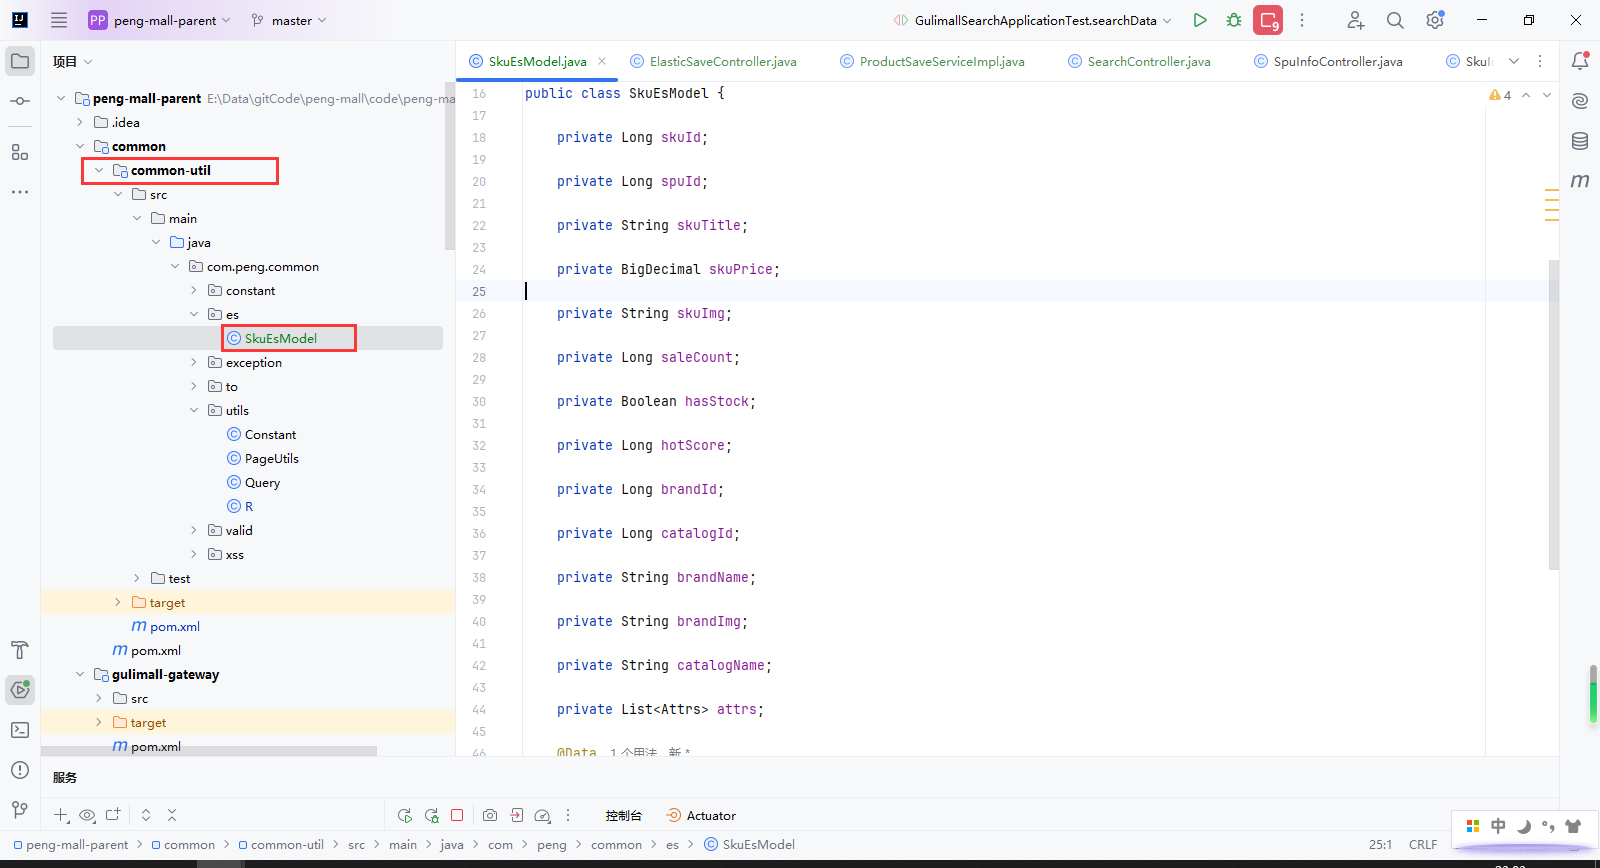1600x868 pixels.
Task: Open the Services tool window icon
Action: pyautogui.click(x=20, y=689)
